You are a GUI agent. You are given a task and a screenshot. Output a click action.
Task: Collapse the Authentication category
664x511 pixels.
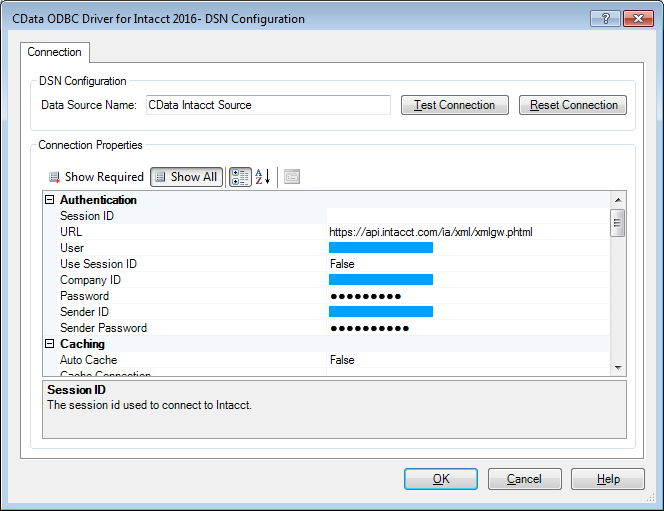(50, 200)
